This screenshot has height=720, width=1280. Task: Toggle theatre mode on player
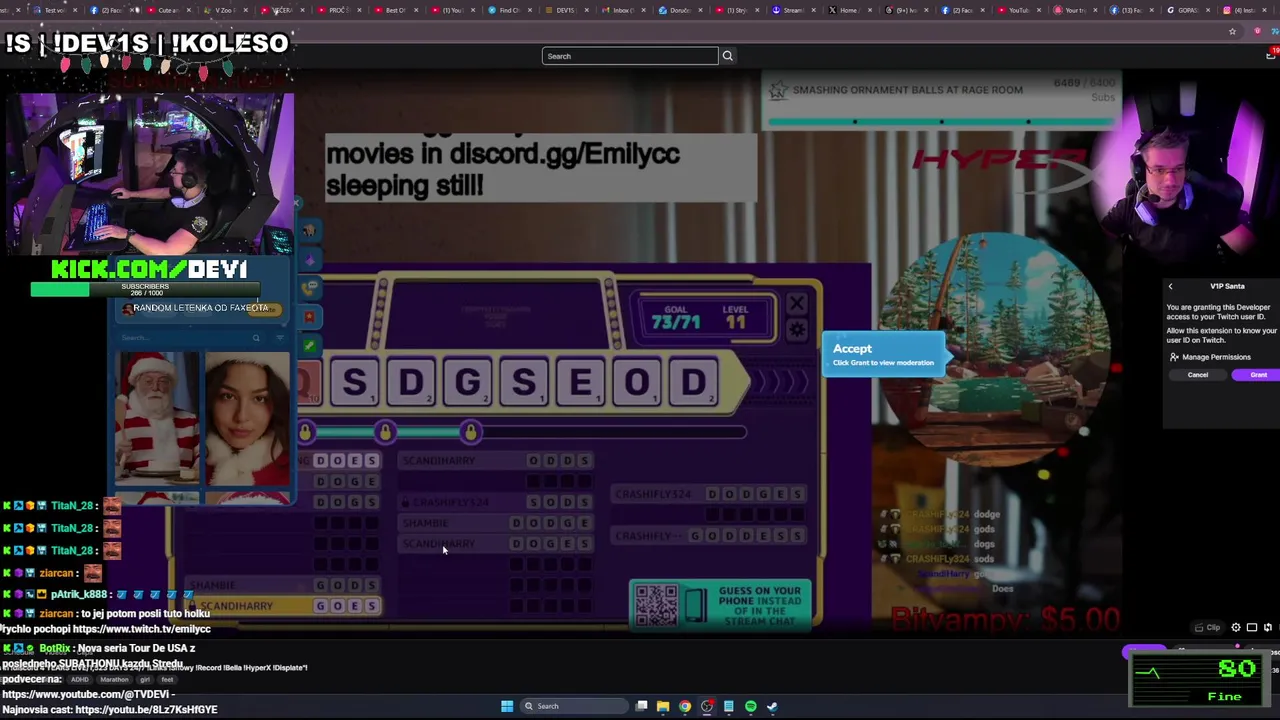coord(1252,628)
